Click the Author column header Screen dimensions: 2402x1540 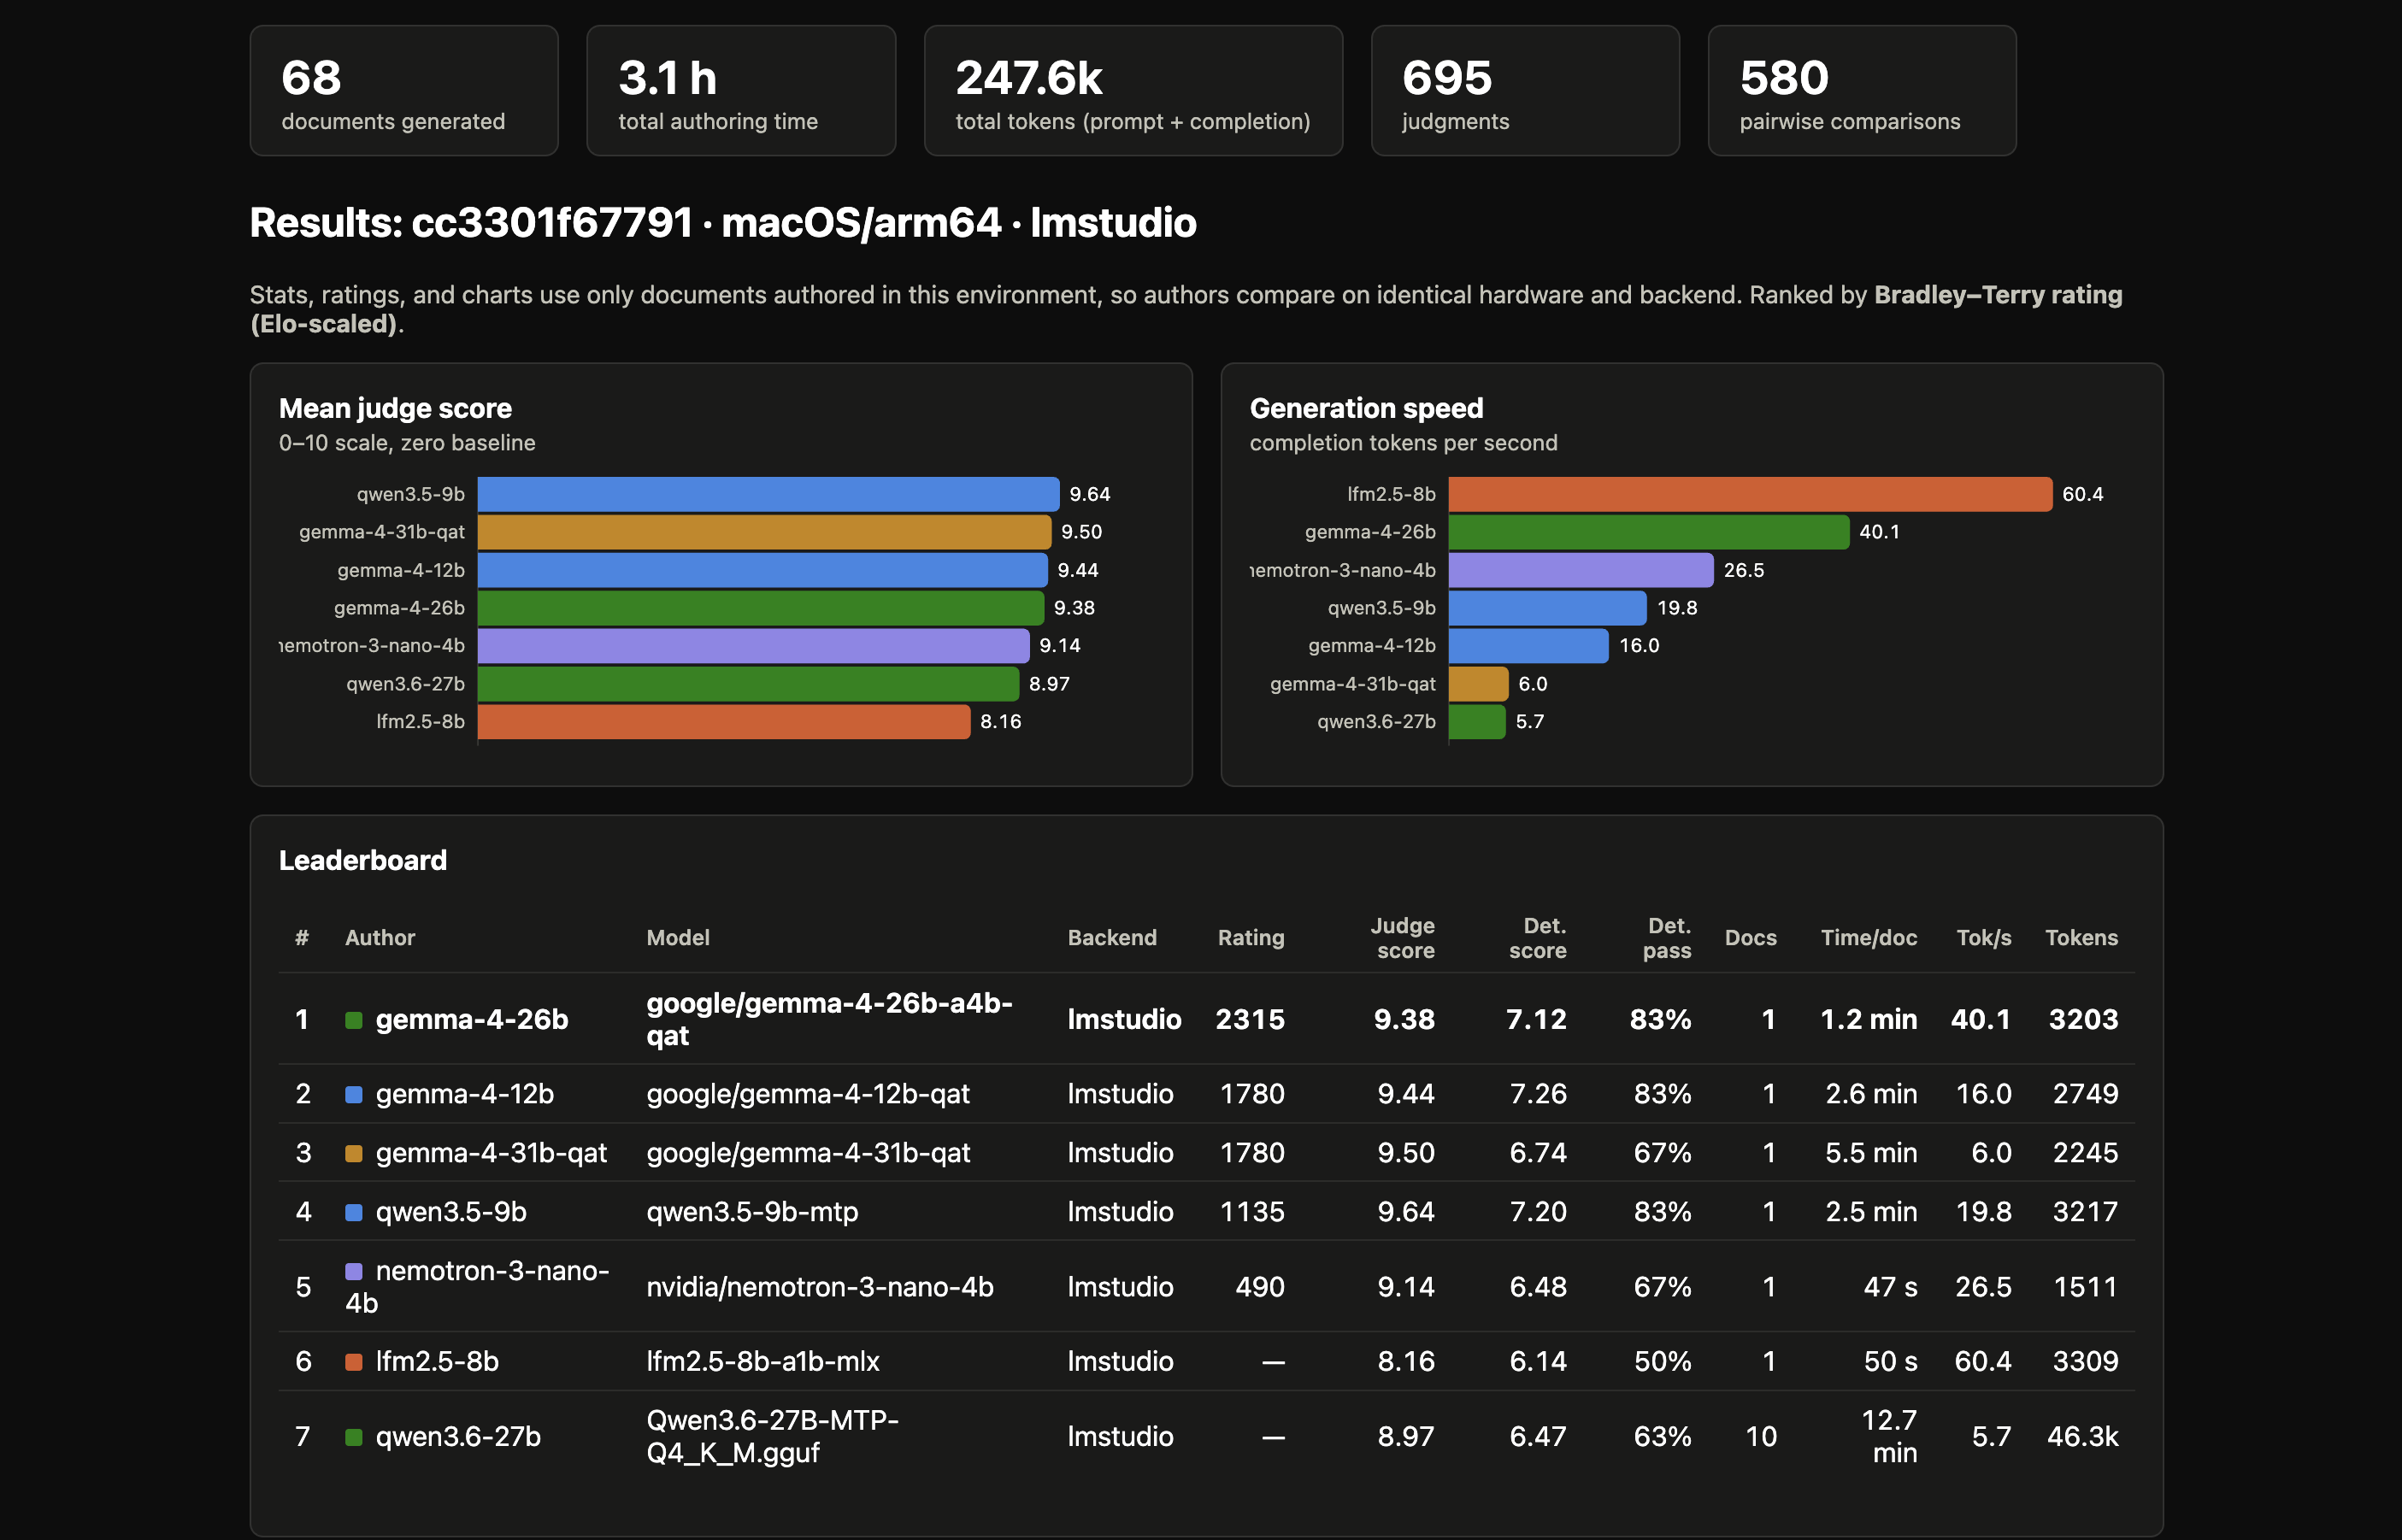pyautogui.click(x=380, y=938)
